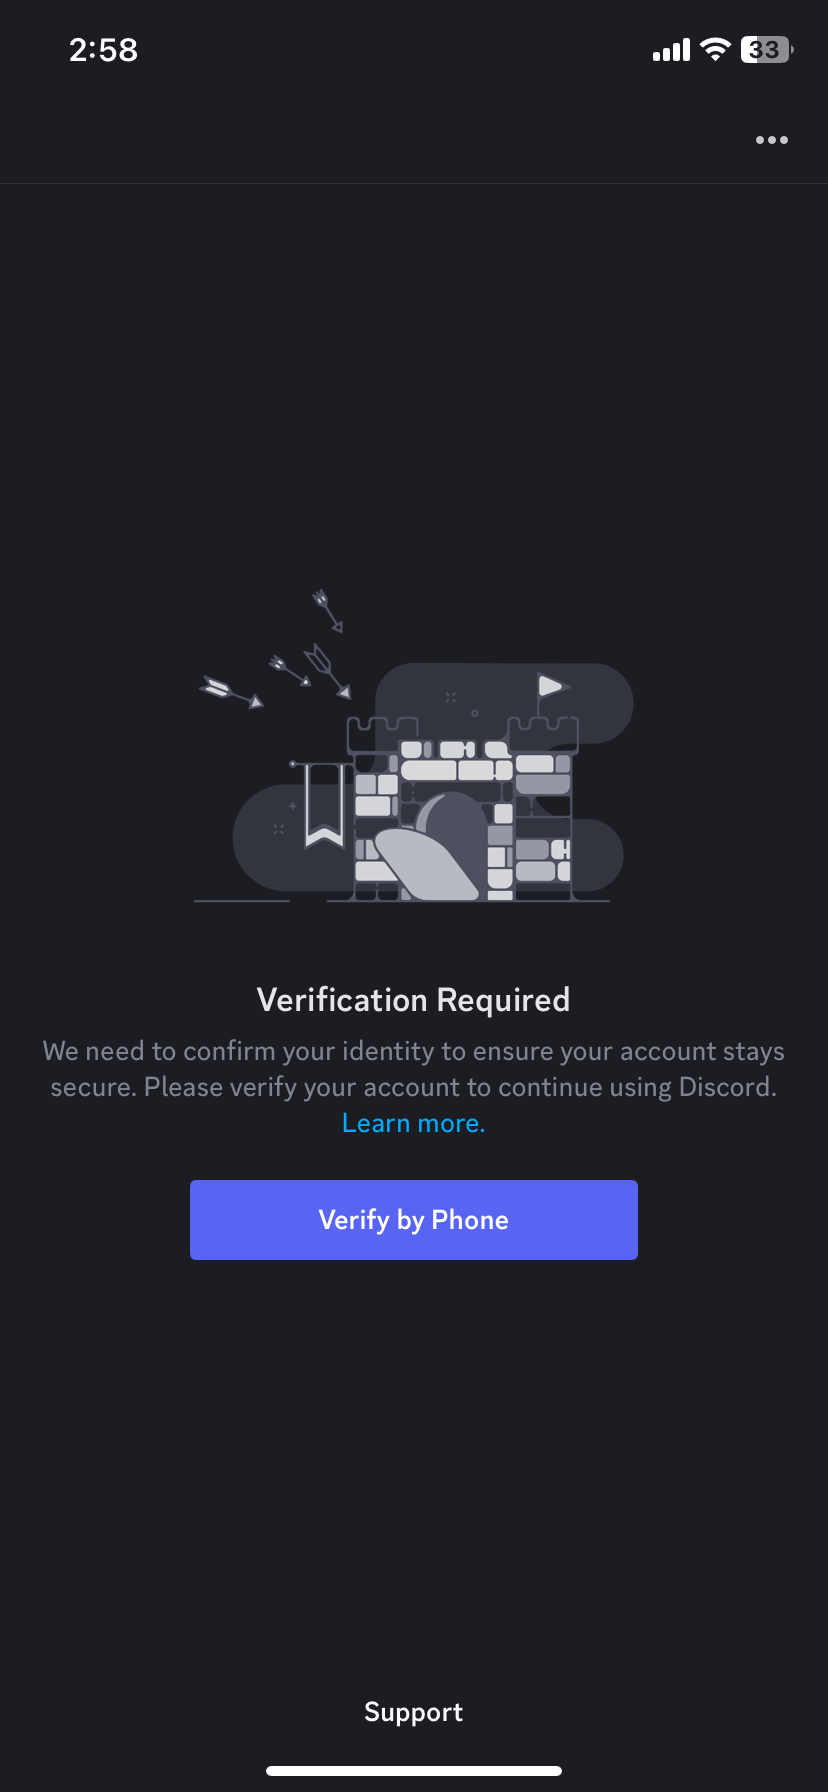Click the left castle tower battlement
Screen dimensions: 828x1792
pyautogui.click(x=382, y=733)
